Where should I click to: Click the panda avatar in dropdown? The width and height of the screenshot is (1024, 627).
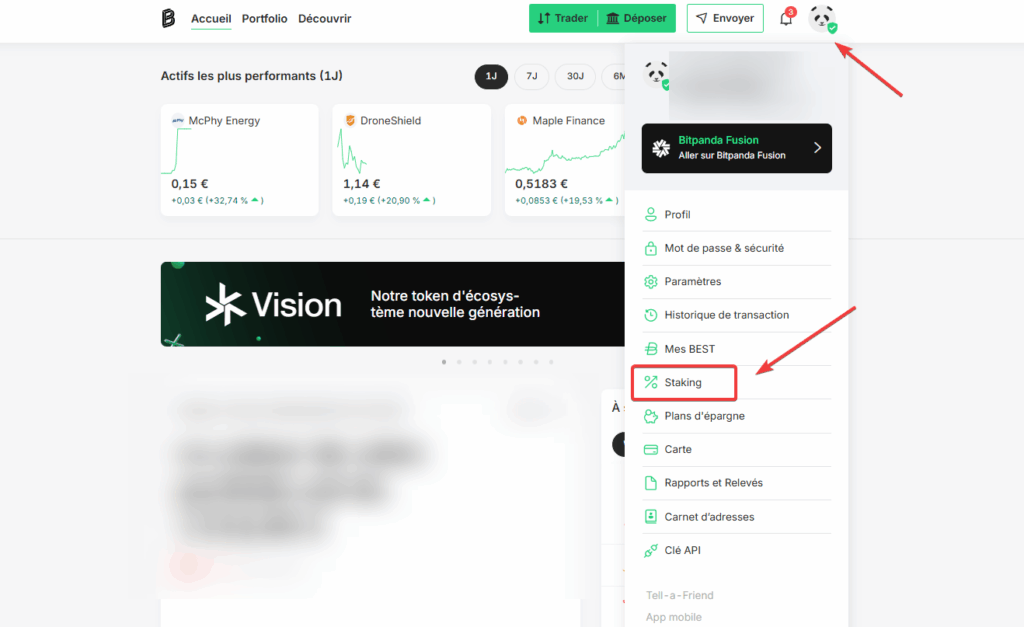tap(656, 74)
